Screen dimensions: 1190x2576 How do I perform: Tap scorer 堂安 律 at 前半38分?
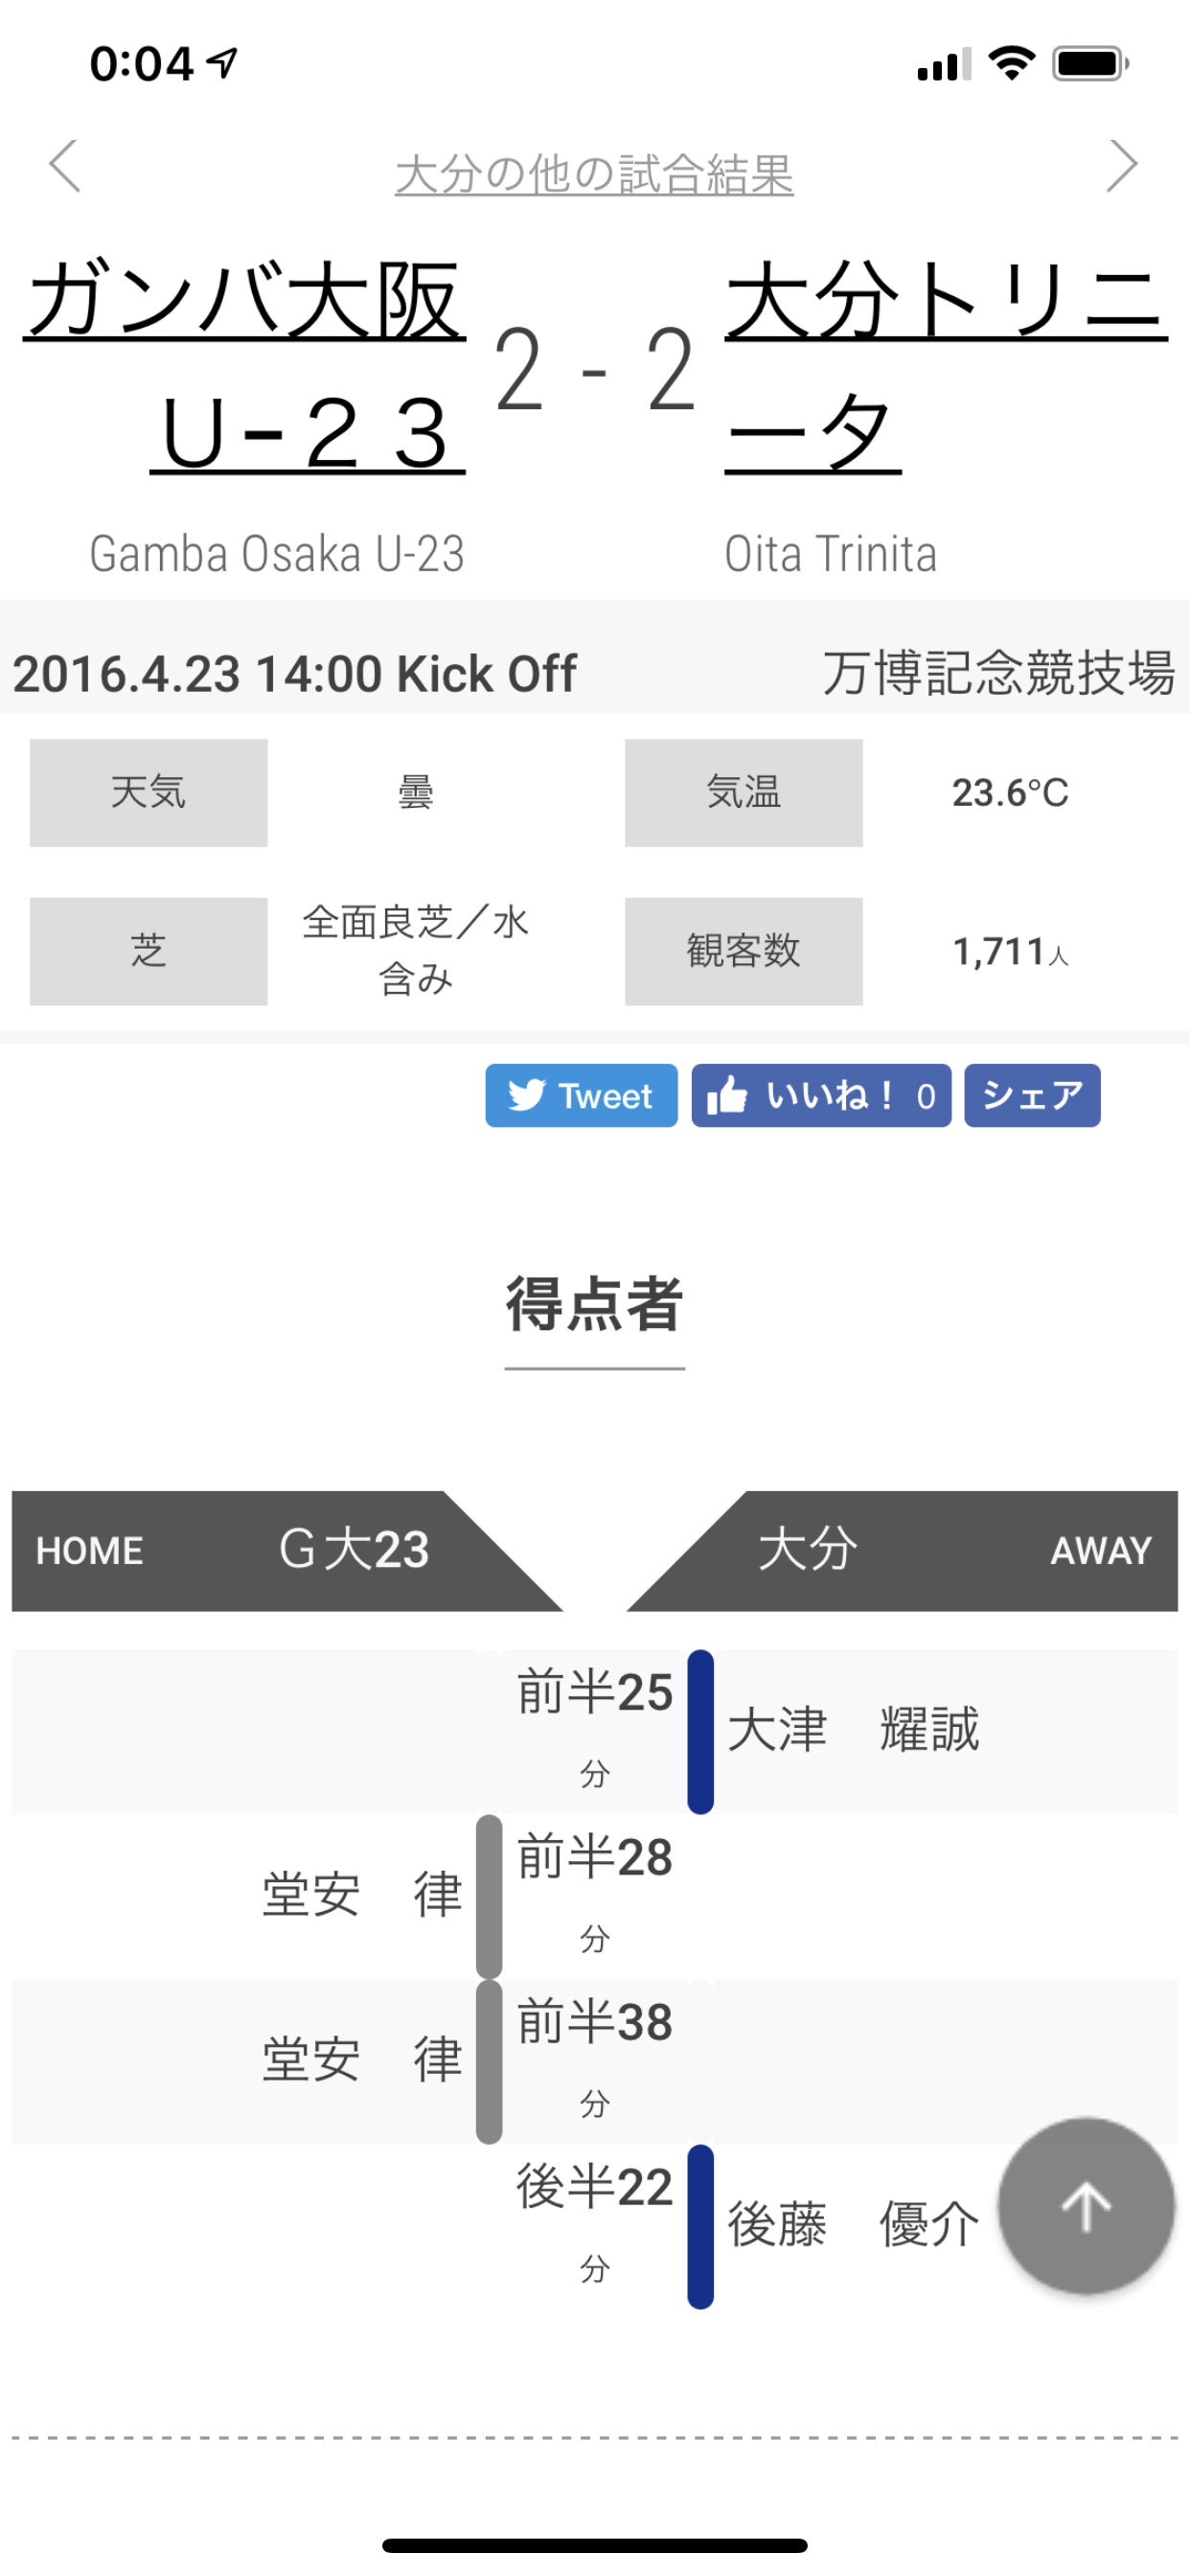click(x=361, y=2061)
